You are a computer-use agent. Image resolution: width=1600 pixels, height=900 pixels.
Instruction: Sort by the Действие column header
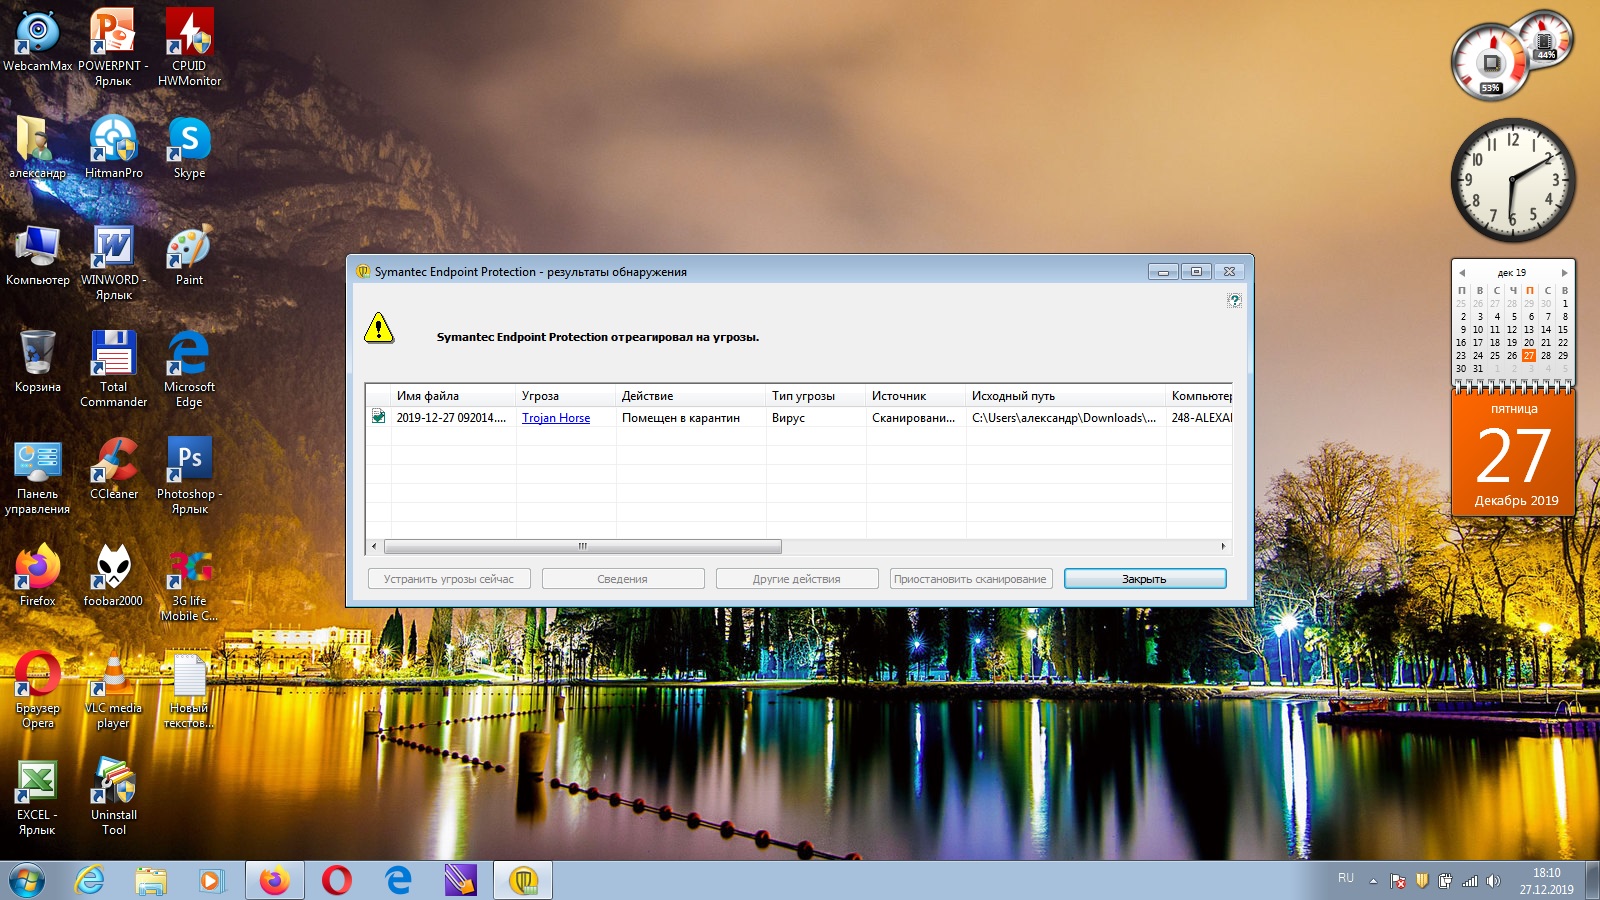click(x=691, y=396)
